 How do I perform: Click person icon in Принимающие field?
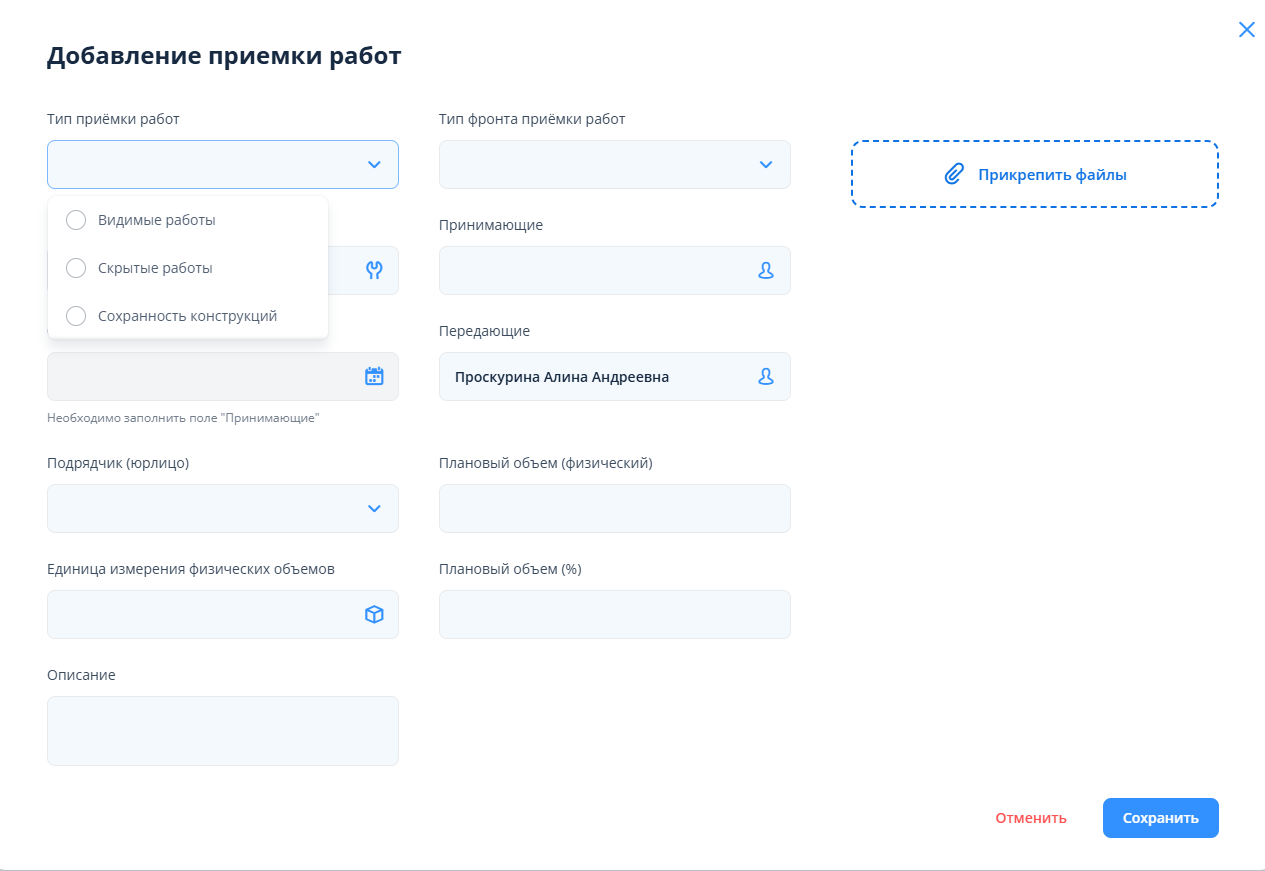pos(766,270)
